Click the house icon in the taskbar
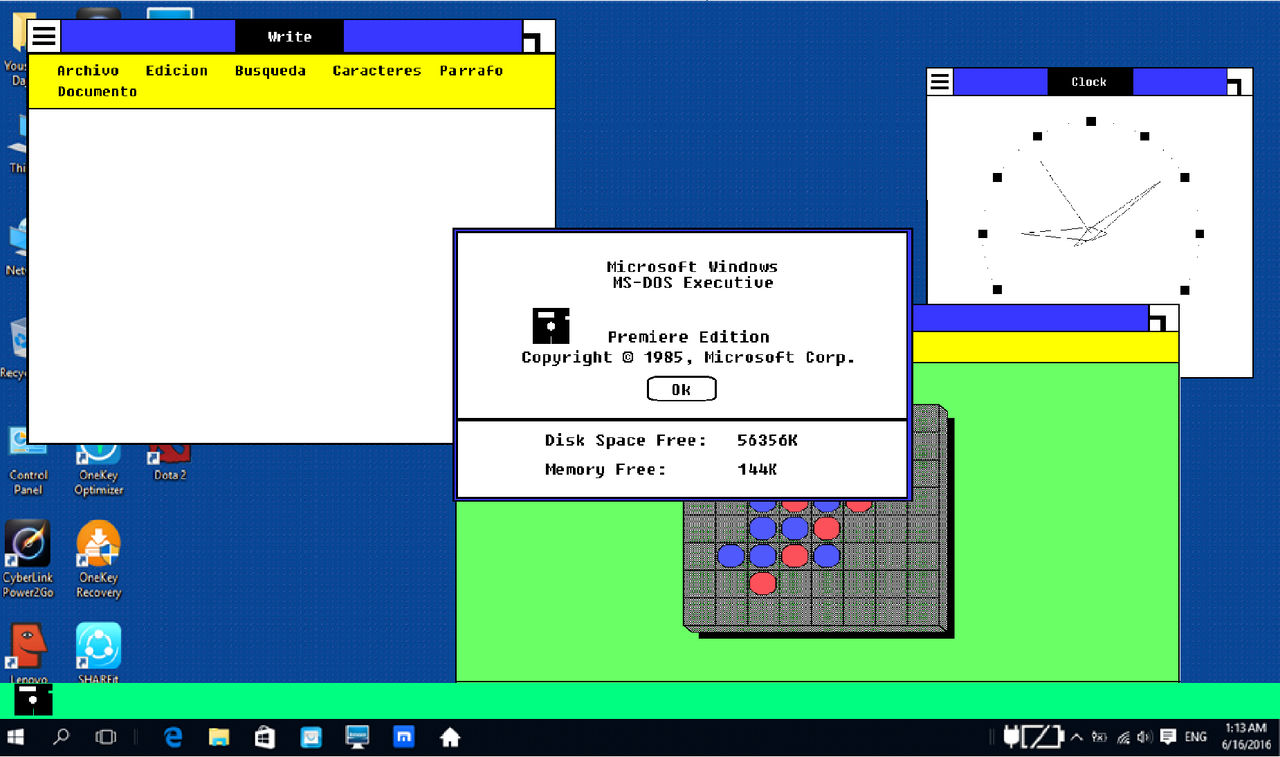Image resolution: width=1280 pixels, height=757 pixels. point(450,737)
